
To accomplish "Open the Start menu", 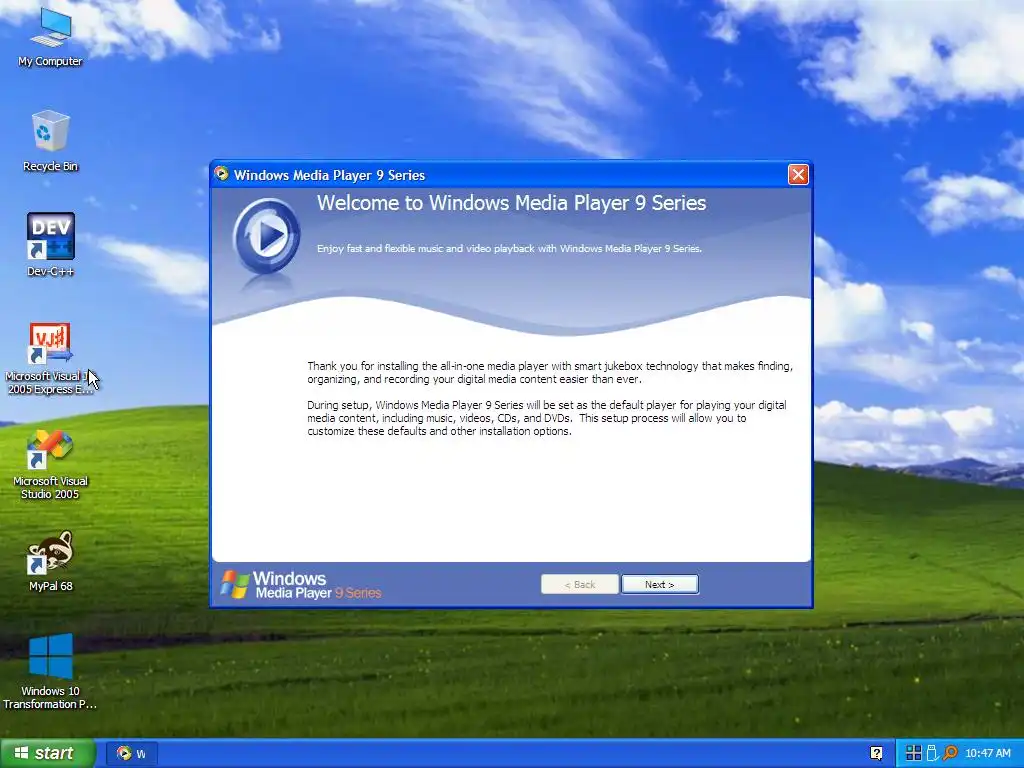I will [48, 753].
